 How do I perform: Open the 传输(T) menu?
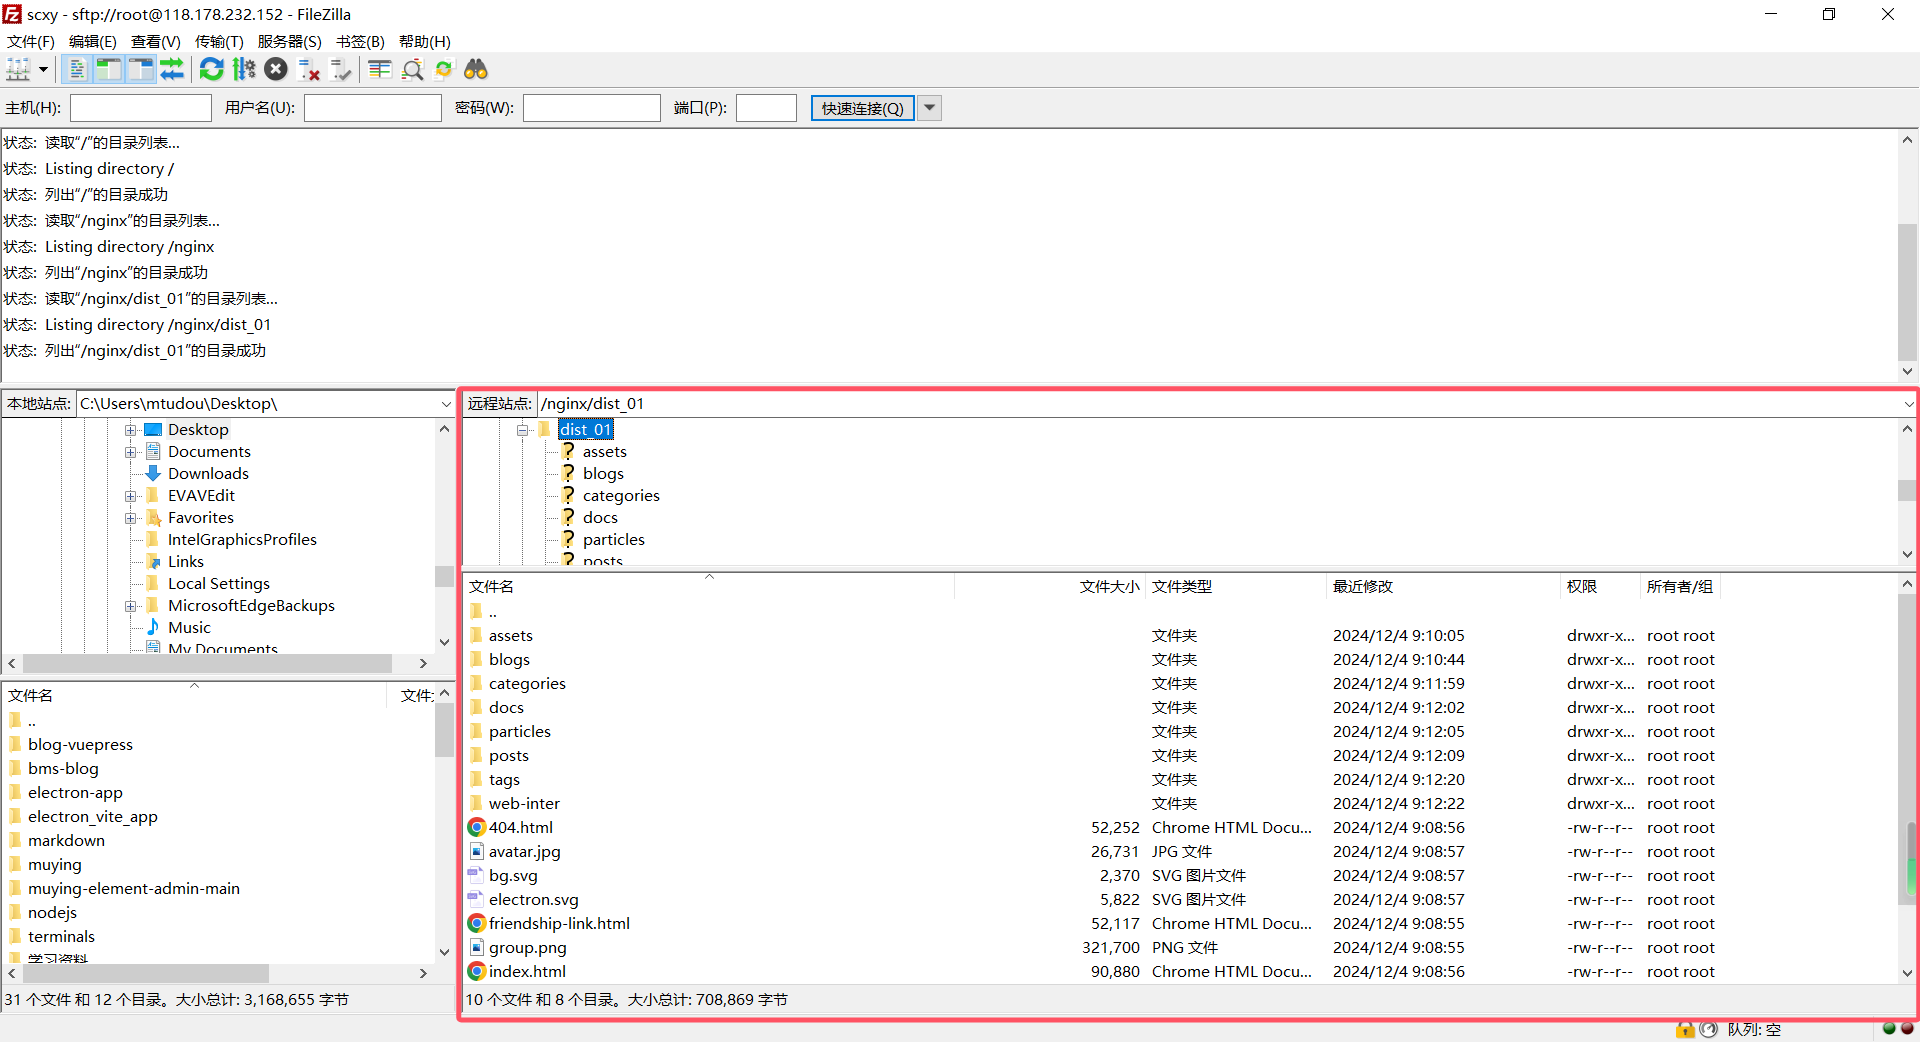[219, 41]
